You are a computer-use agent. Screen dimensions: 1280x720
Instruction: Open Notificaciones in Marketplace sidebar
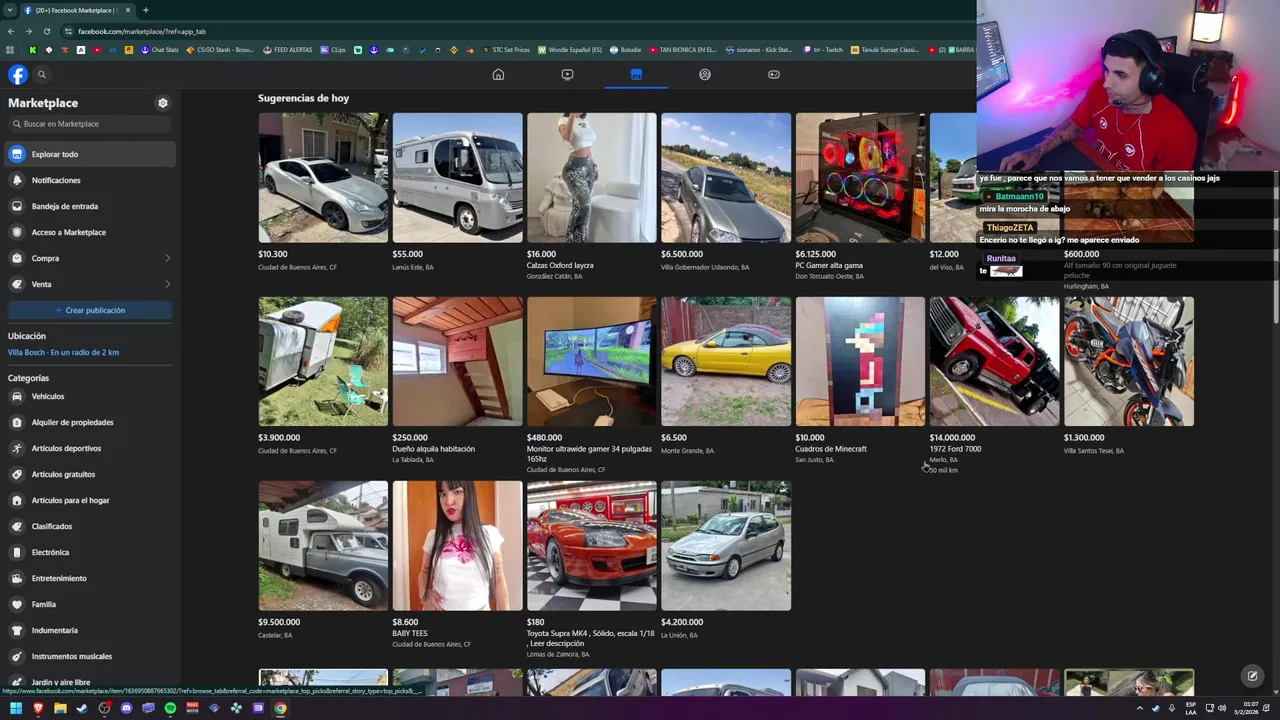coord(90,180)
